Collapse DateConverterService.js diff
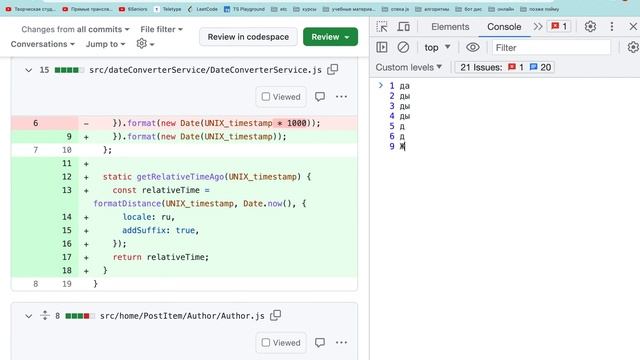640x360 pixels. pyautogui.click(x=29, y=70)
